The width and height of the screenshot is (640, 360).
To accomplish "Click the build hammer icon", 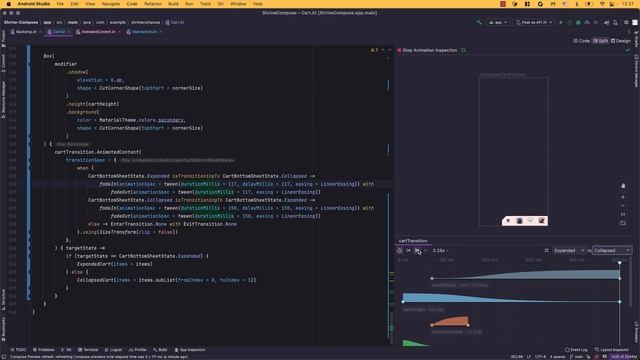I will [x=479, y=22].
